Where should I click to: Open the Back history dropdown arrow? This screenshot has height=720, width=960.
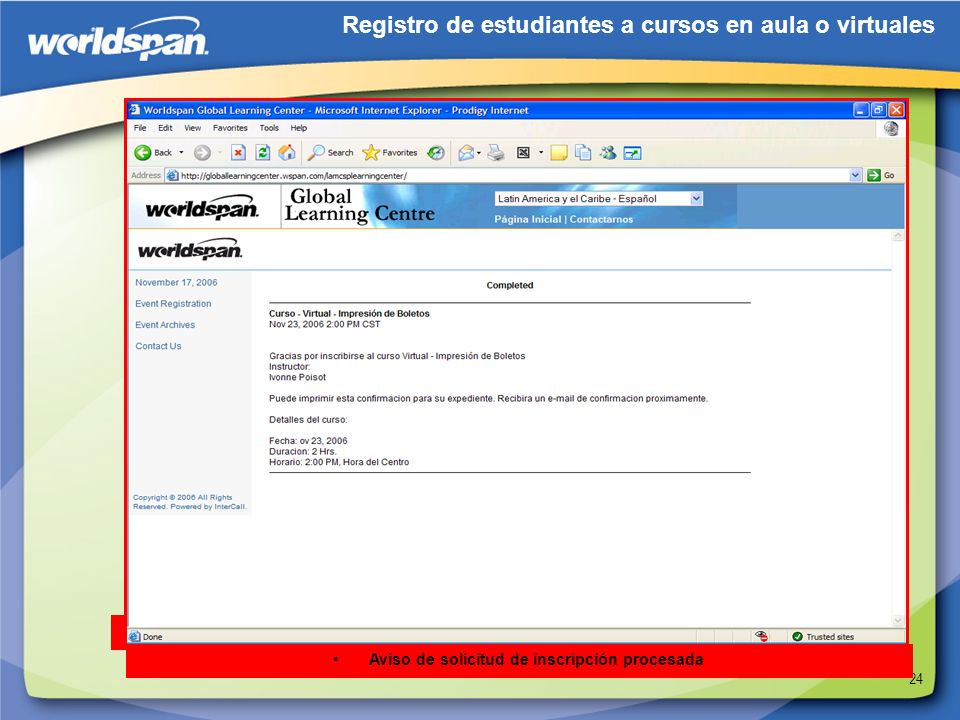[181, 152]
